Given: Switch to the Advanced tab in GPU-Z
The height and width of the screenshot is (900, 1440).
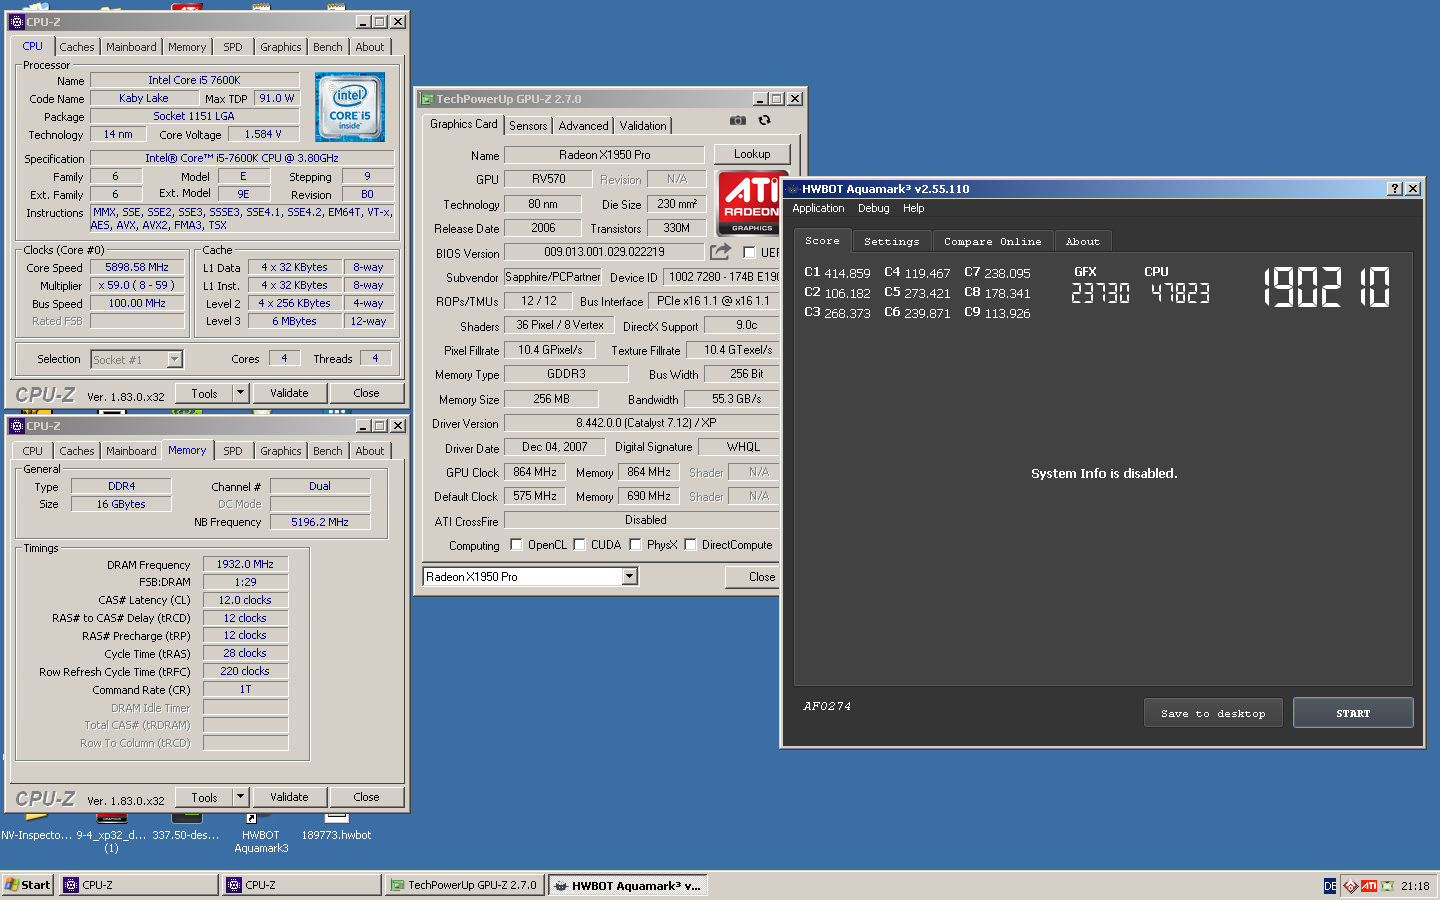Looking at the screenshot, I should click(x=583, y=126).
